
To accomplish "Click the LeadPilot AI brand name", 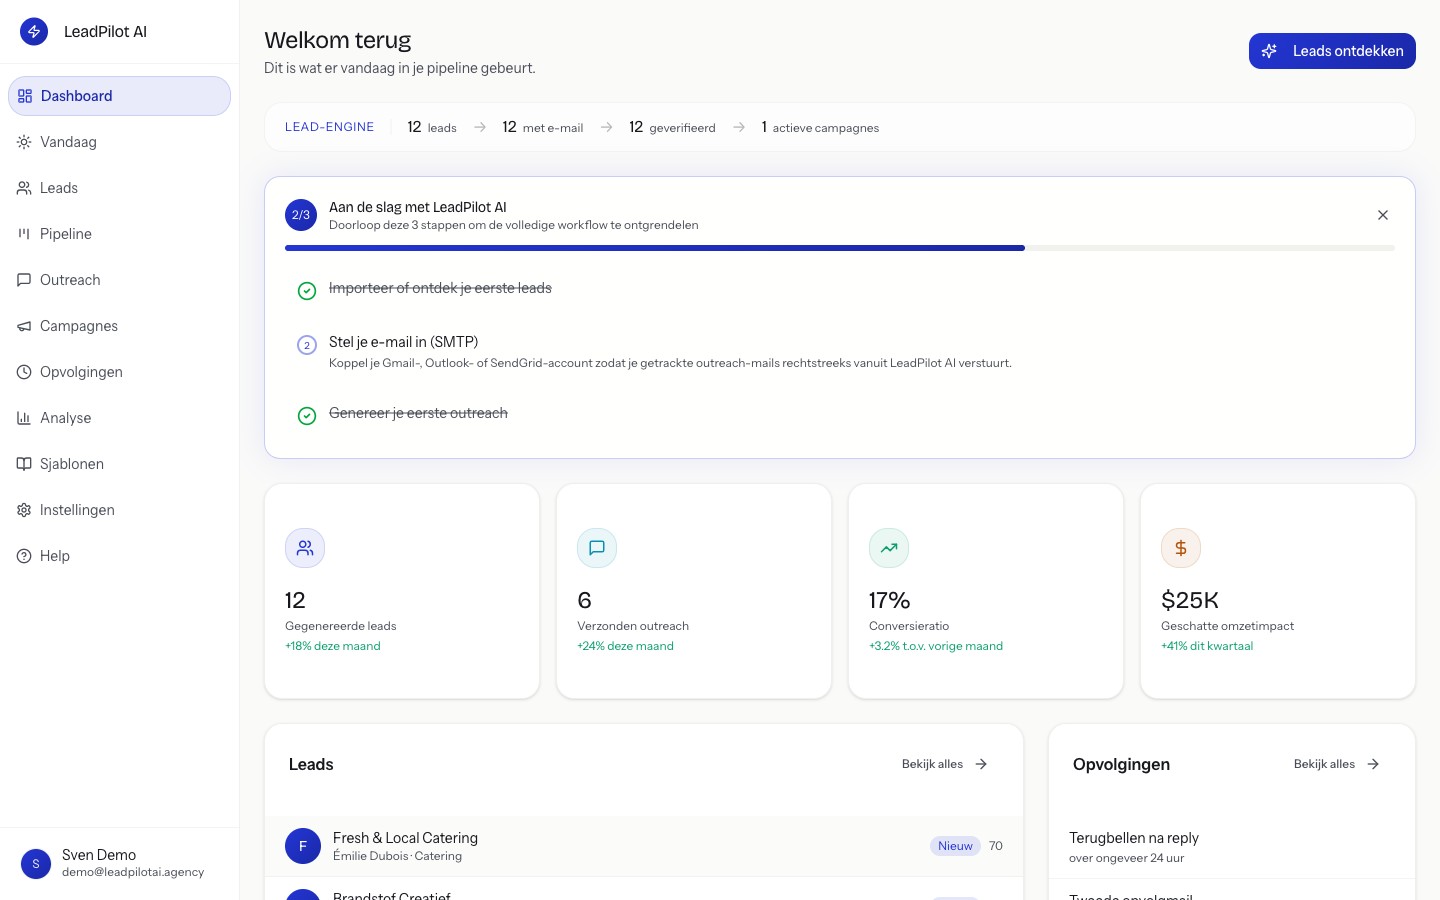I will click(105, 32).
